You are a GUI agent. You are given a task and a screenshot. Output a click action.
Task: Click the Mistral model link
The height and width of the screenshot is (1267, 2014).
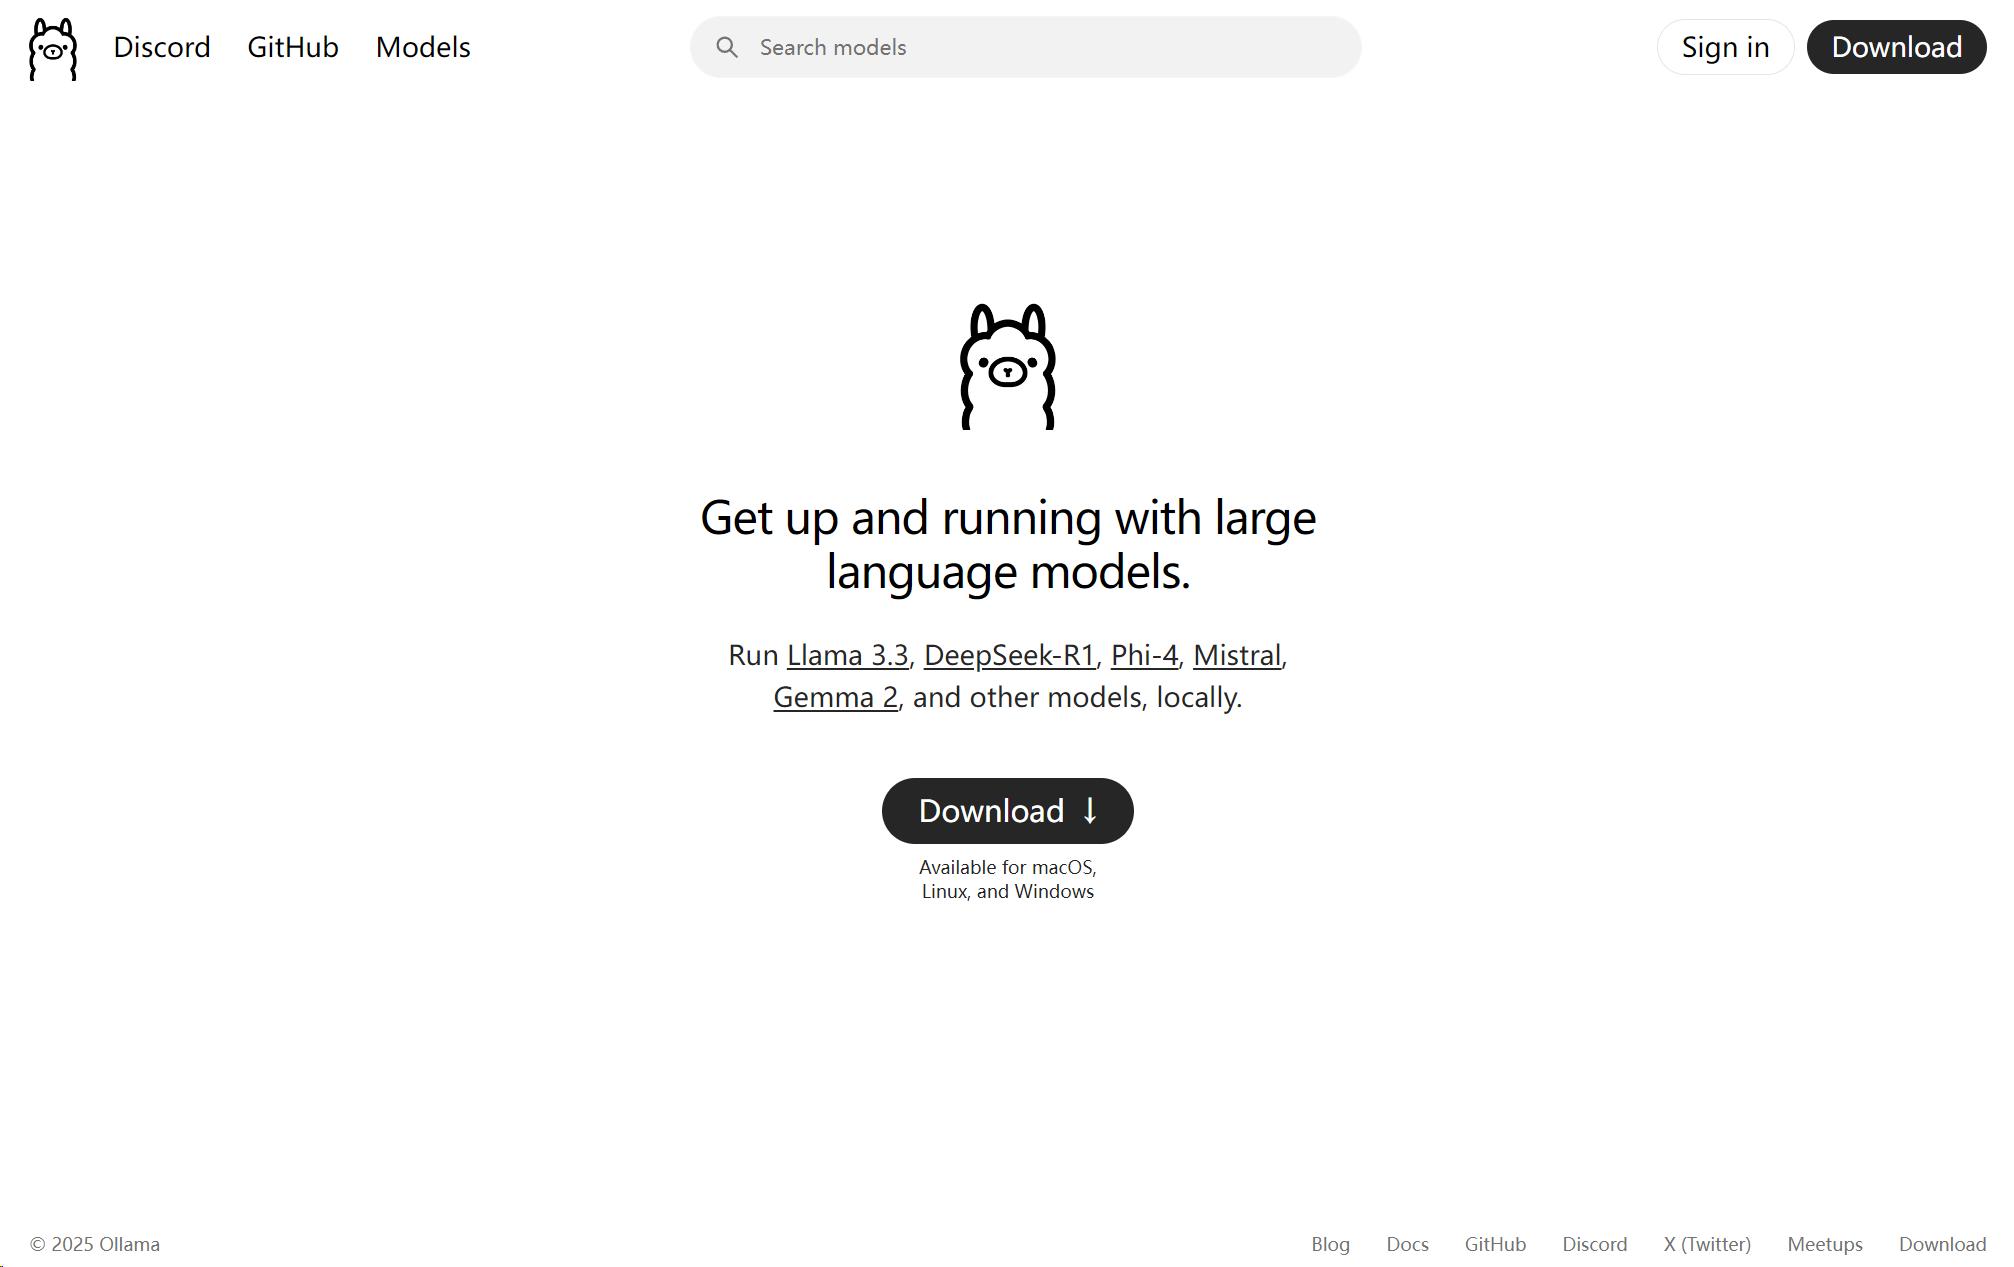click(1238, 654)
